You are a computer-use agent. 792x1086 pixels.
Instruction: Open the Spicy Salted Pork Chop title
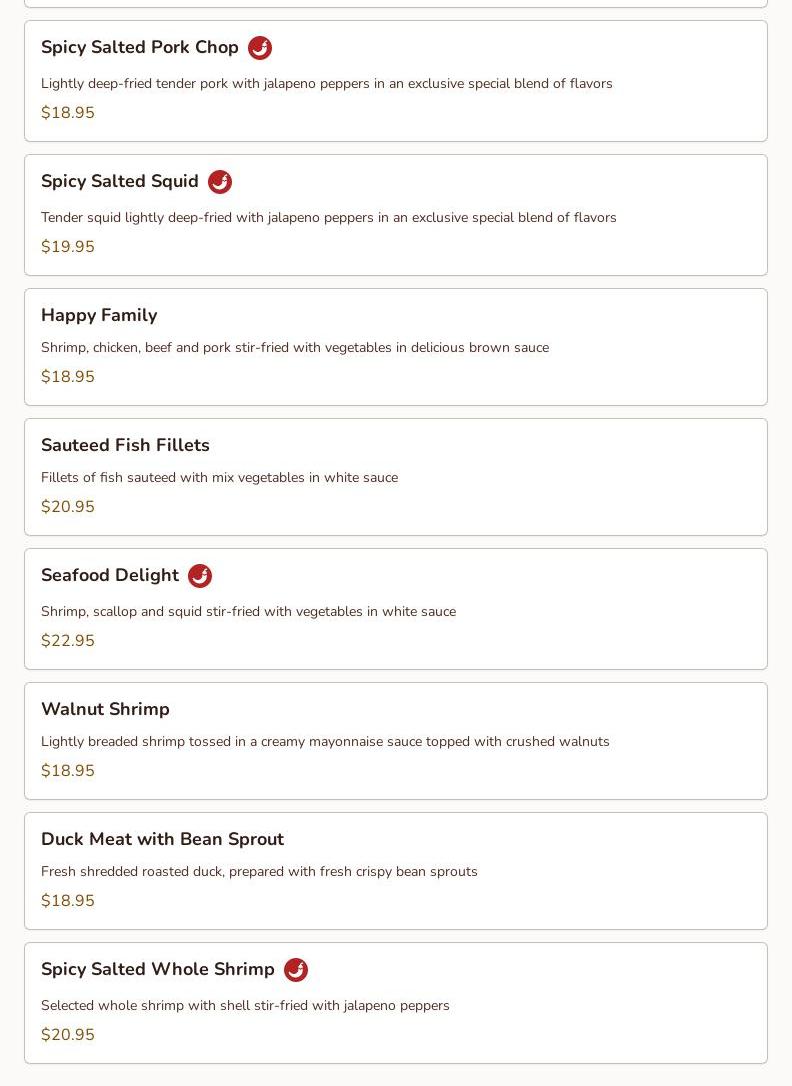tap(140, 47)
